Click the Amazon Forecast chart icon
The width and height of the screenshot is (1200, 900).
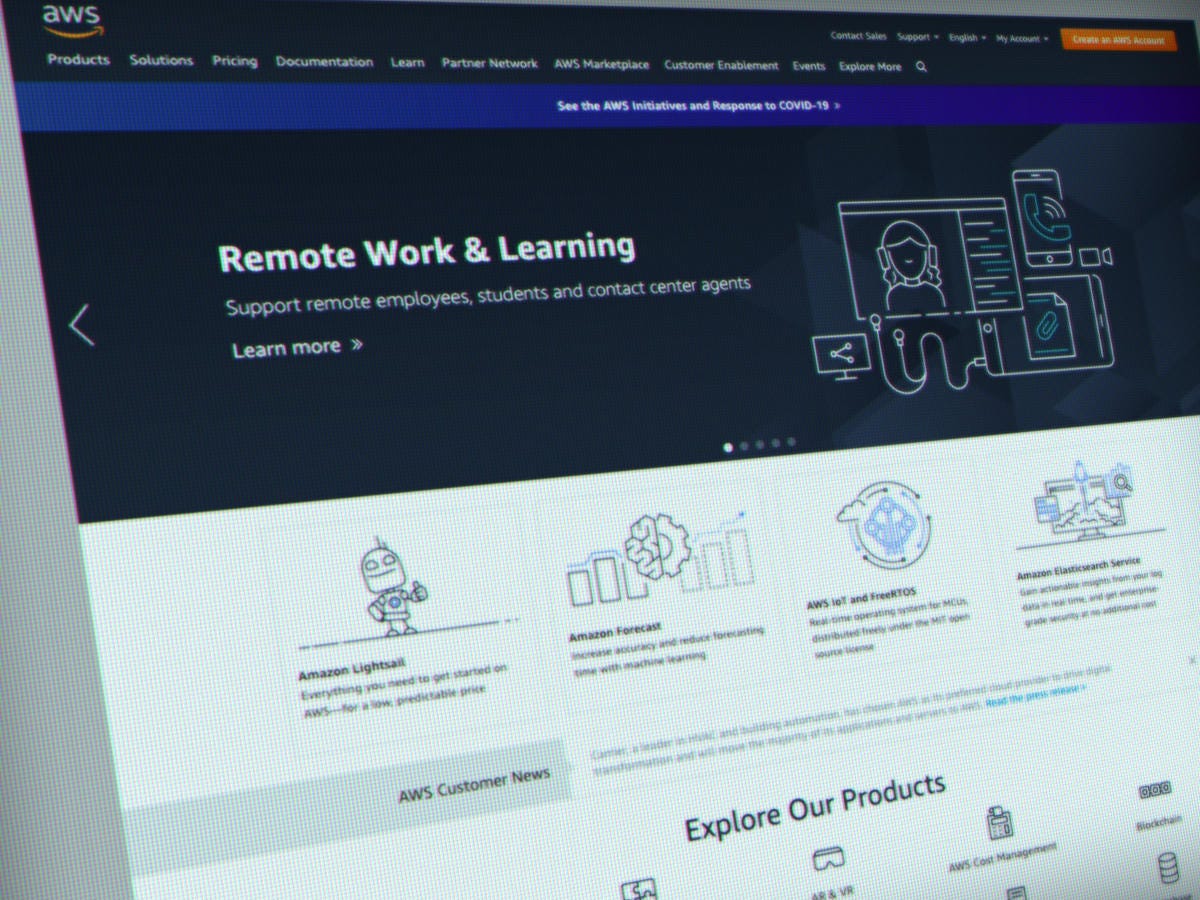click(660, 558)
